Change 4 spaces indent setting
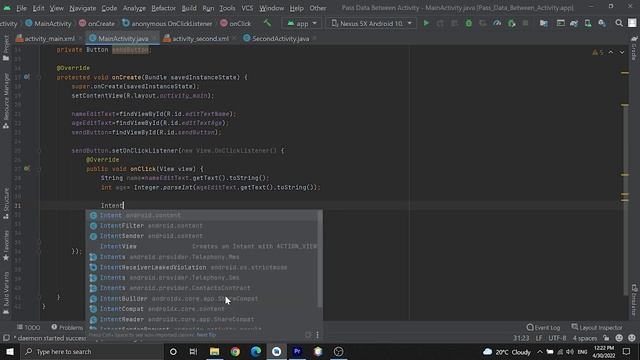 tap(584, 338)
